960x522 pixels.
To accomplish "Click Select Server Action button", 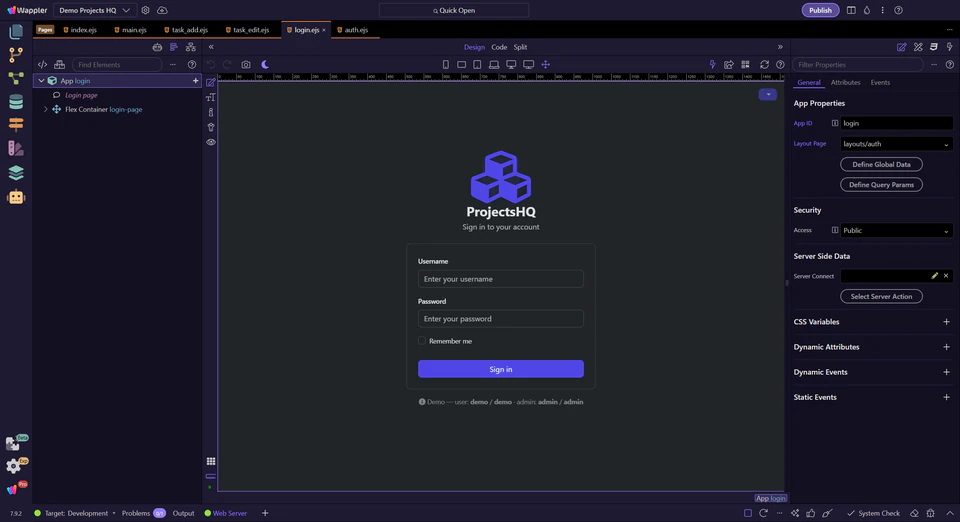I will click(881, 297).
